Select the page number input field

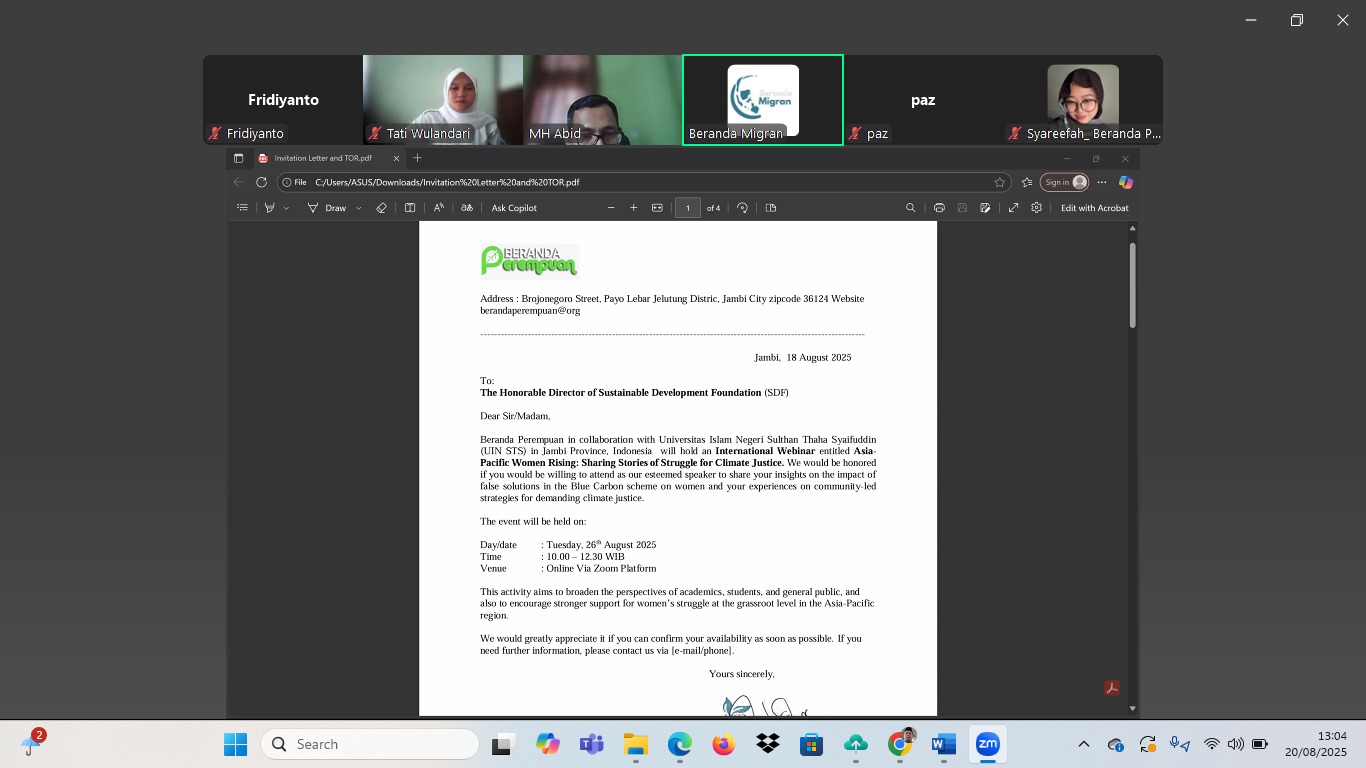(687, 208)
